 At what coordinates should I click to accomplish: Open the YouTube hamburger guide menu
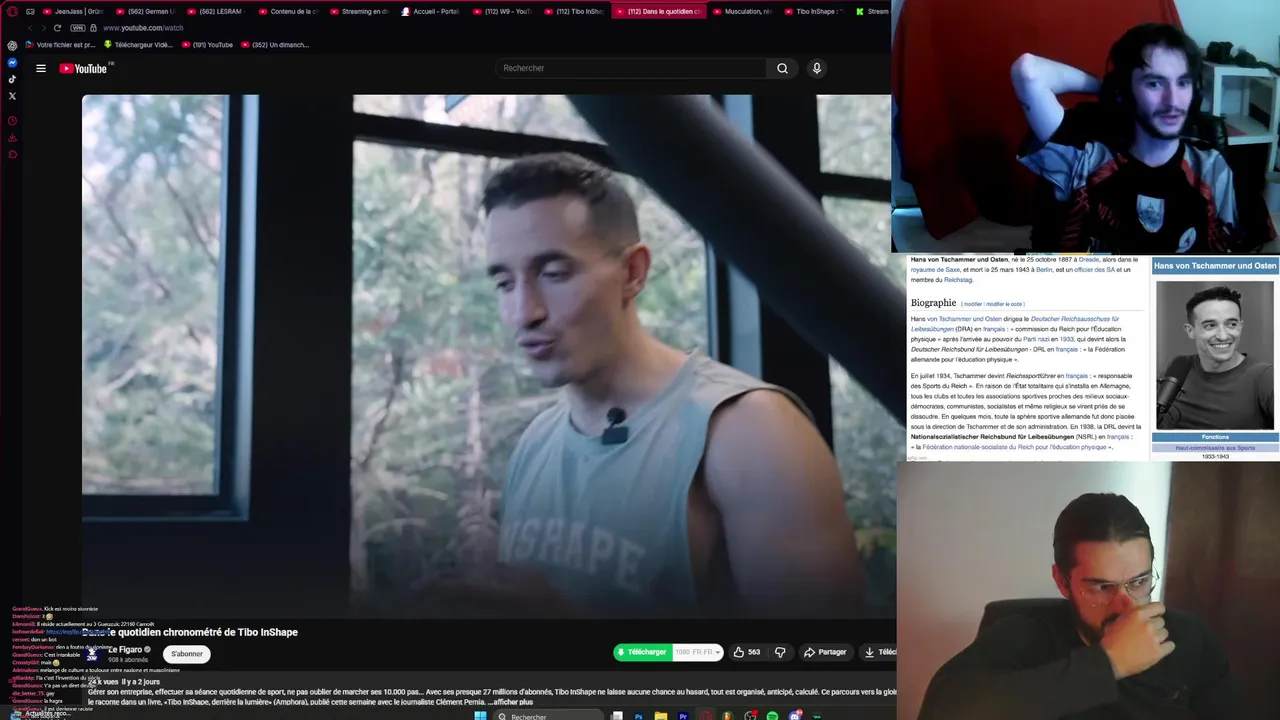tap(41, 68)
